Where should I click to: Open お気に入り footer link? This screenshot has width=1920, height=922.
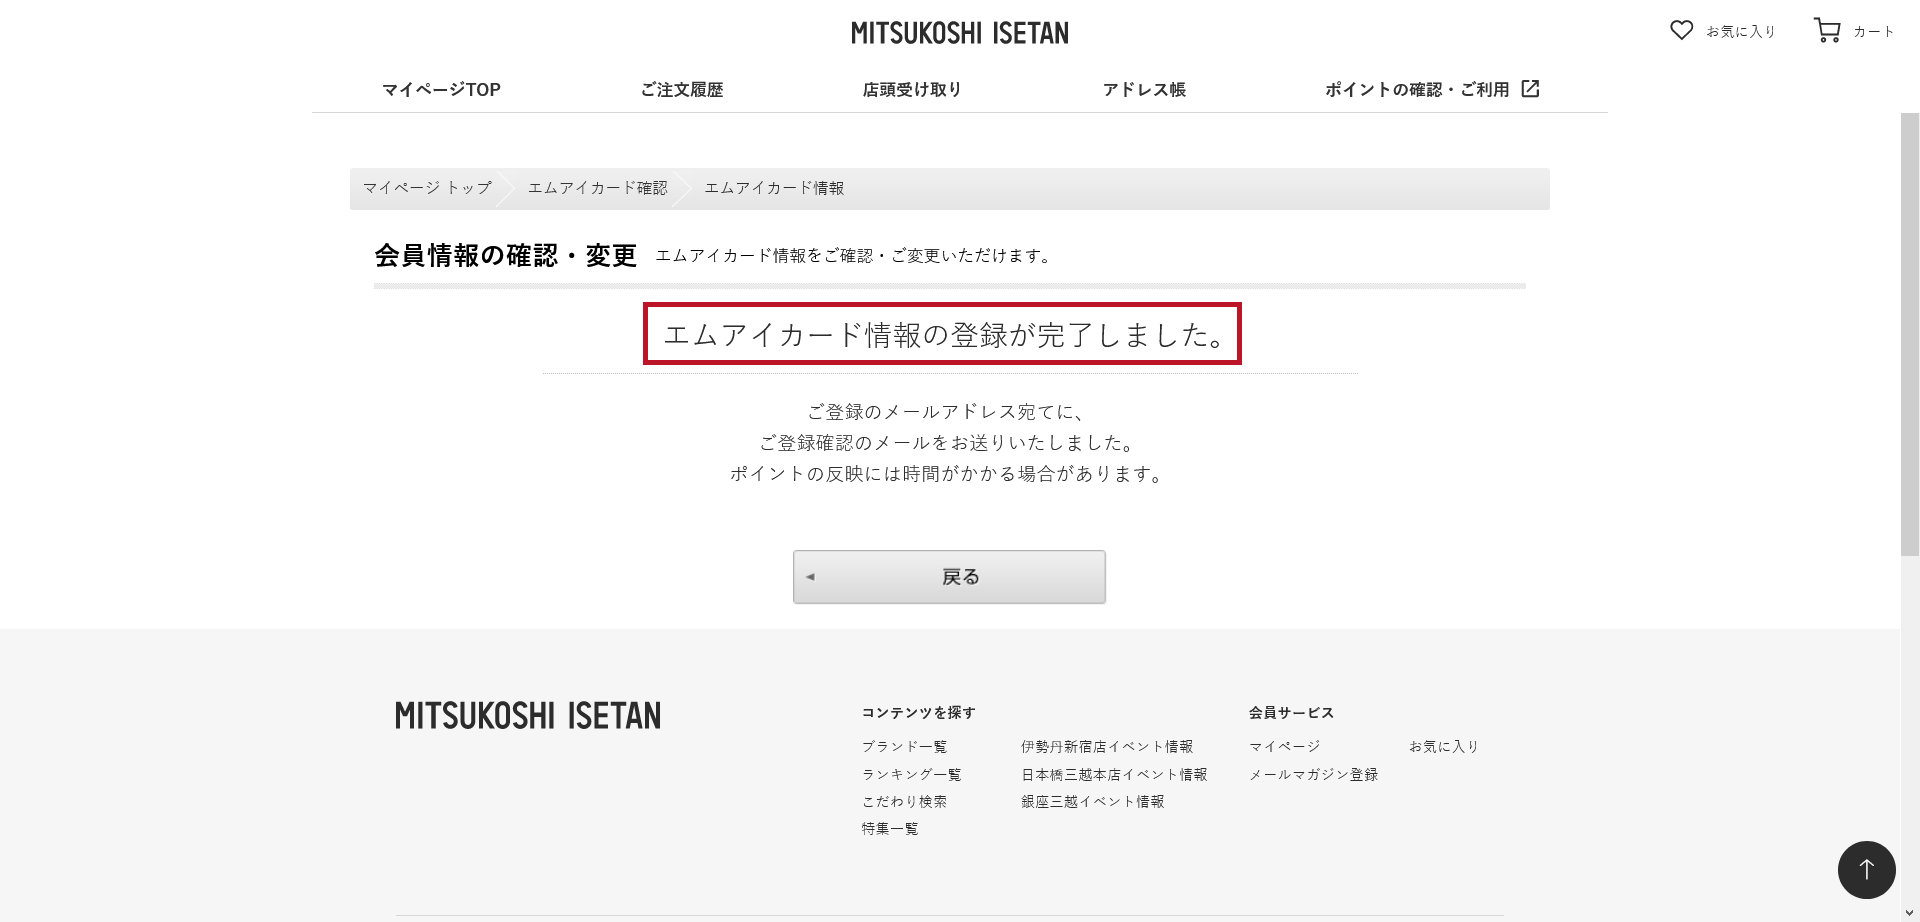pyautogui.click(x=1443, y=747)
